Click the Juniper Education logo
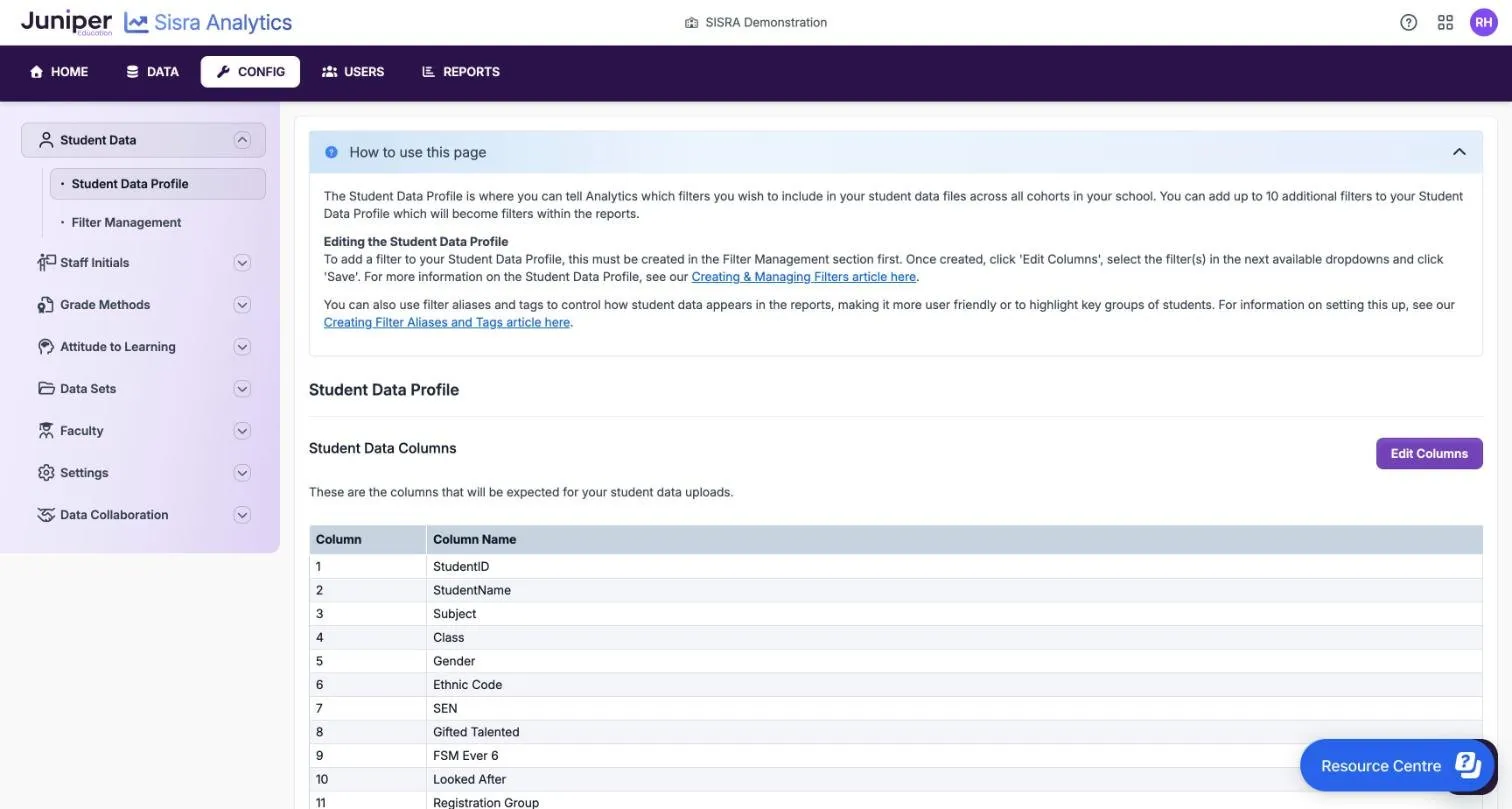1512x809 pixels. tap(66, 22)
